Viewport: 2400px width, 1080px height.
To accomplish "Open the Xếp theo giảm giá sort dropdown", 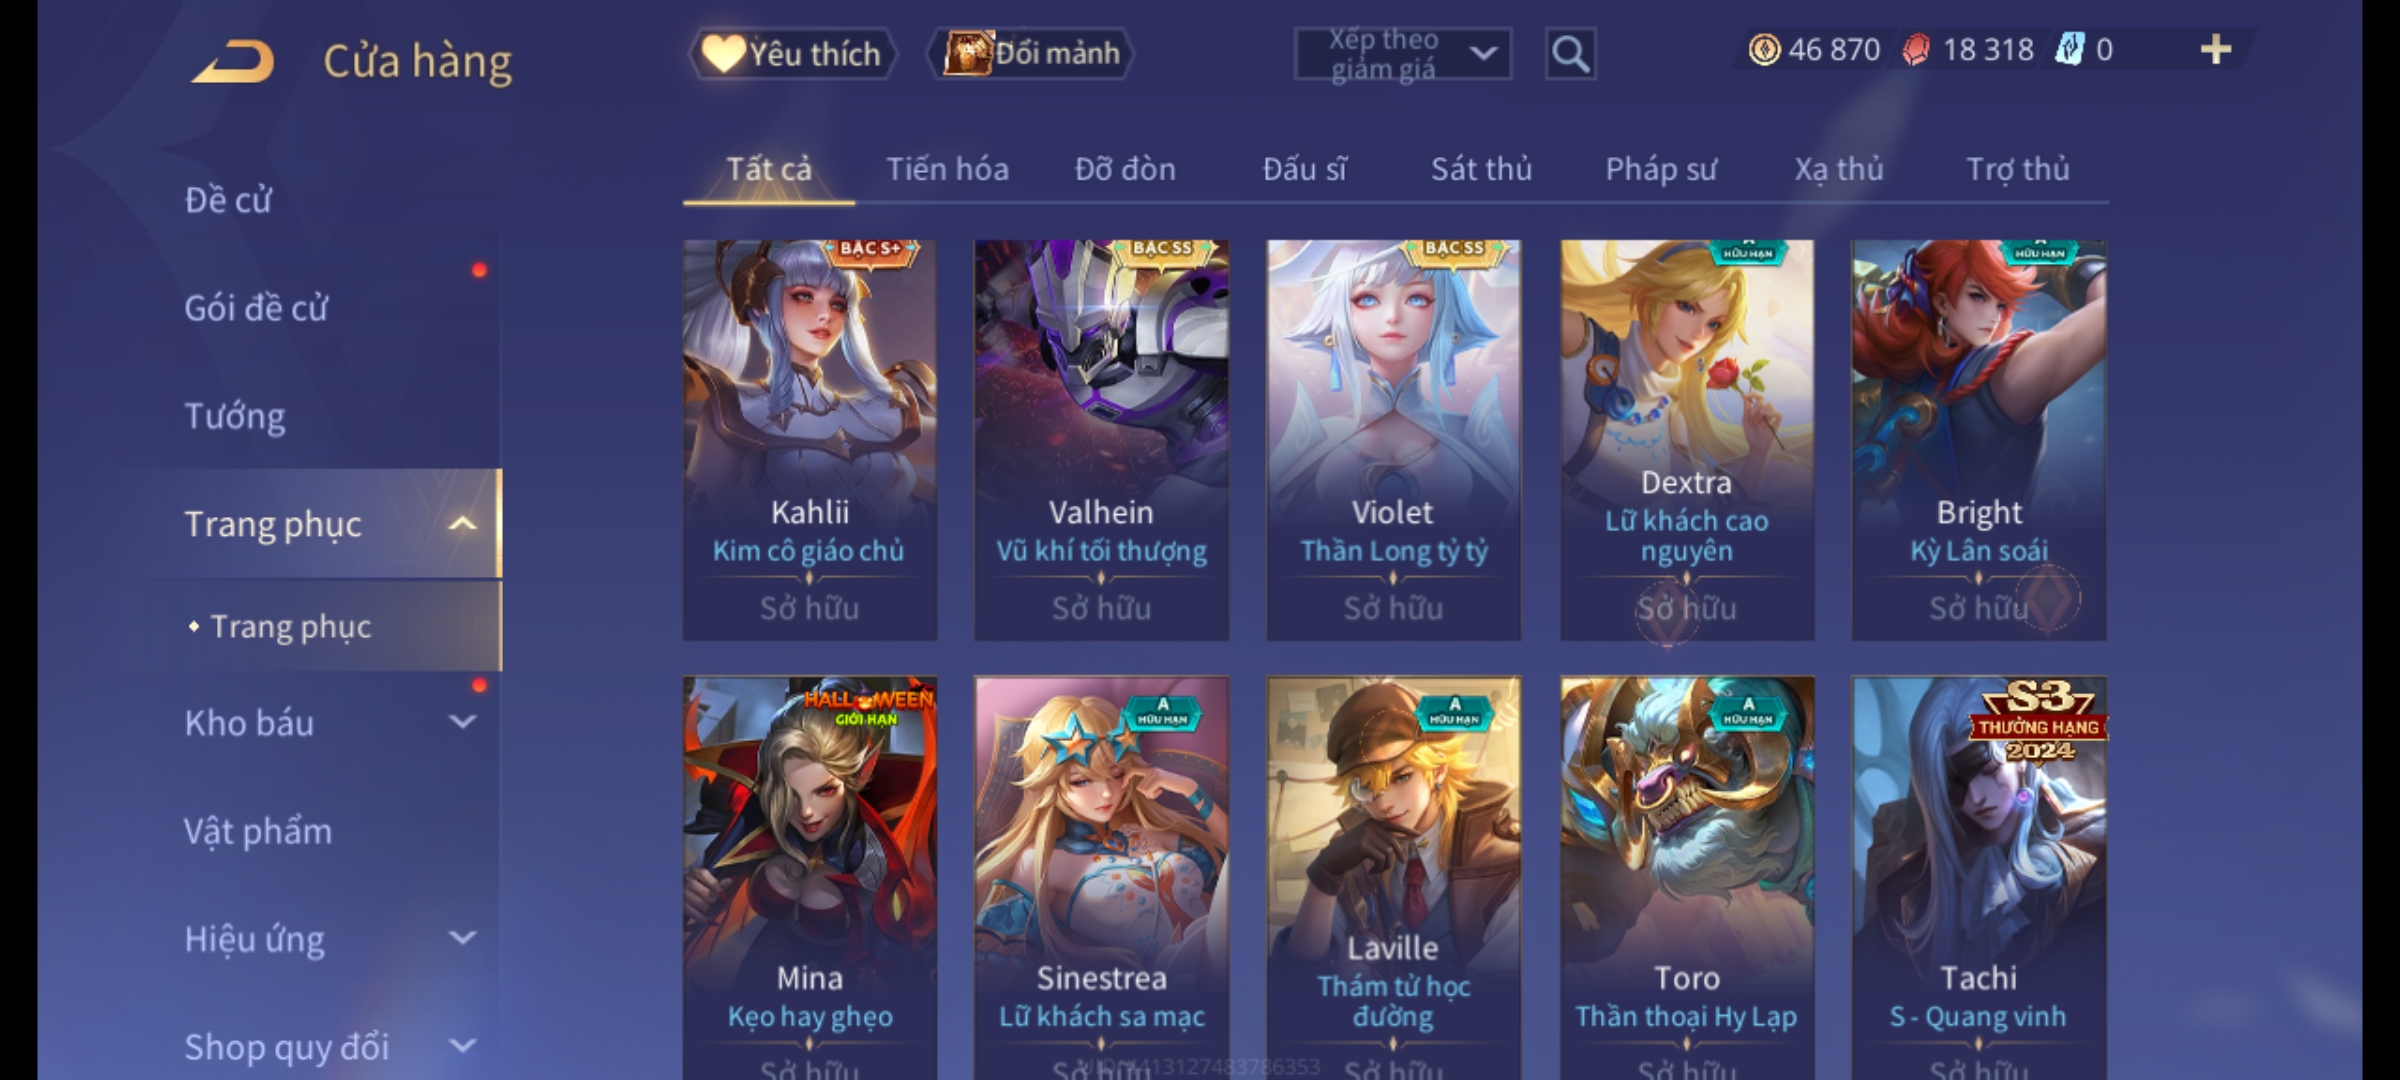I will coord(1402,54).
